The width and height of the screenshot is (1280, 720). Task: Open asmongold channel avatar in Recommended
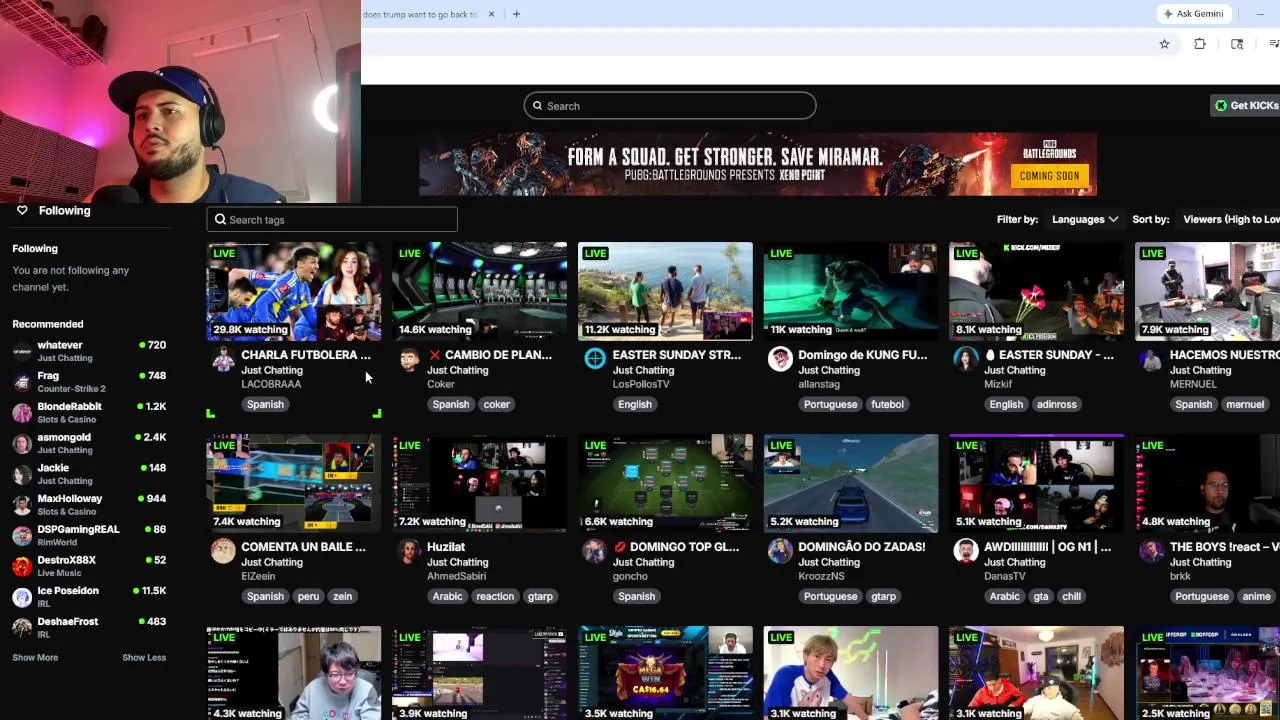point(22,443)
